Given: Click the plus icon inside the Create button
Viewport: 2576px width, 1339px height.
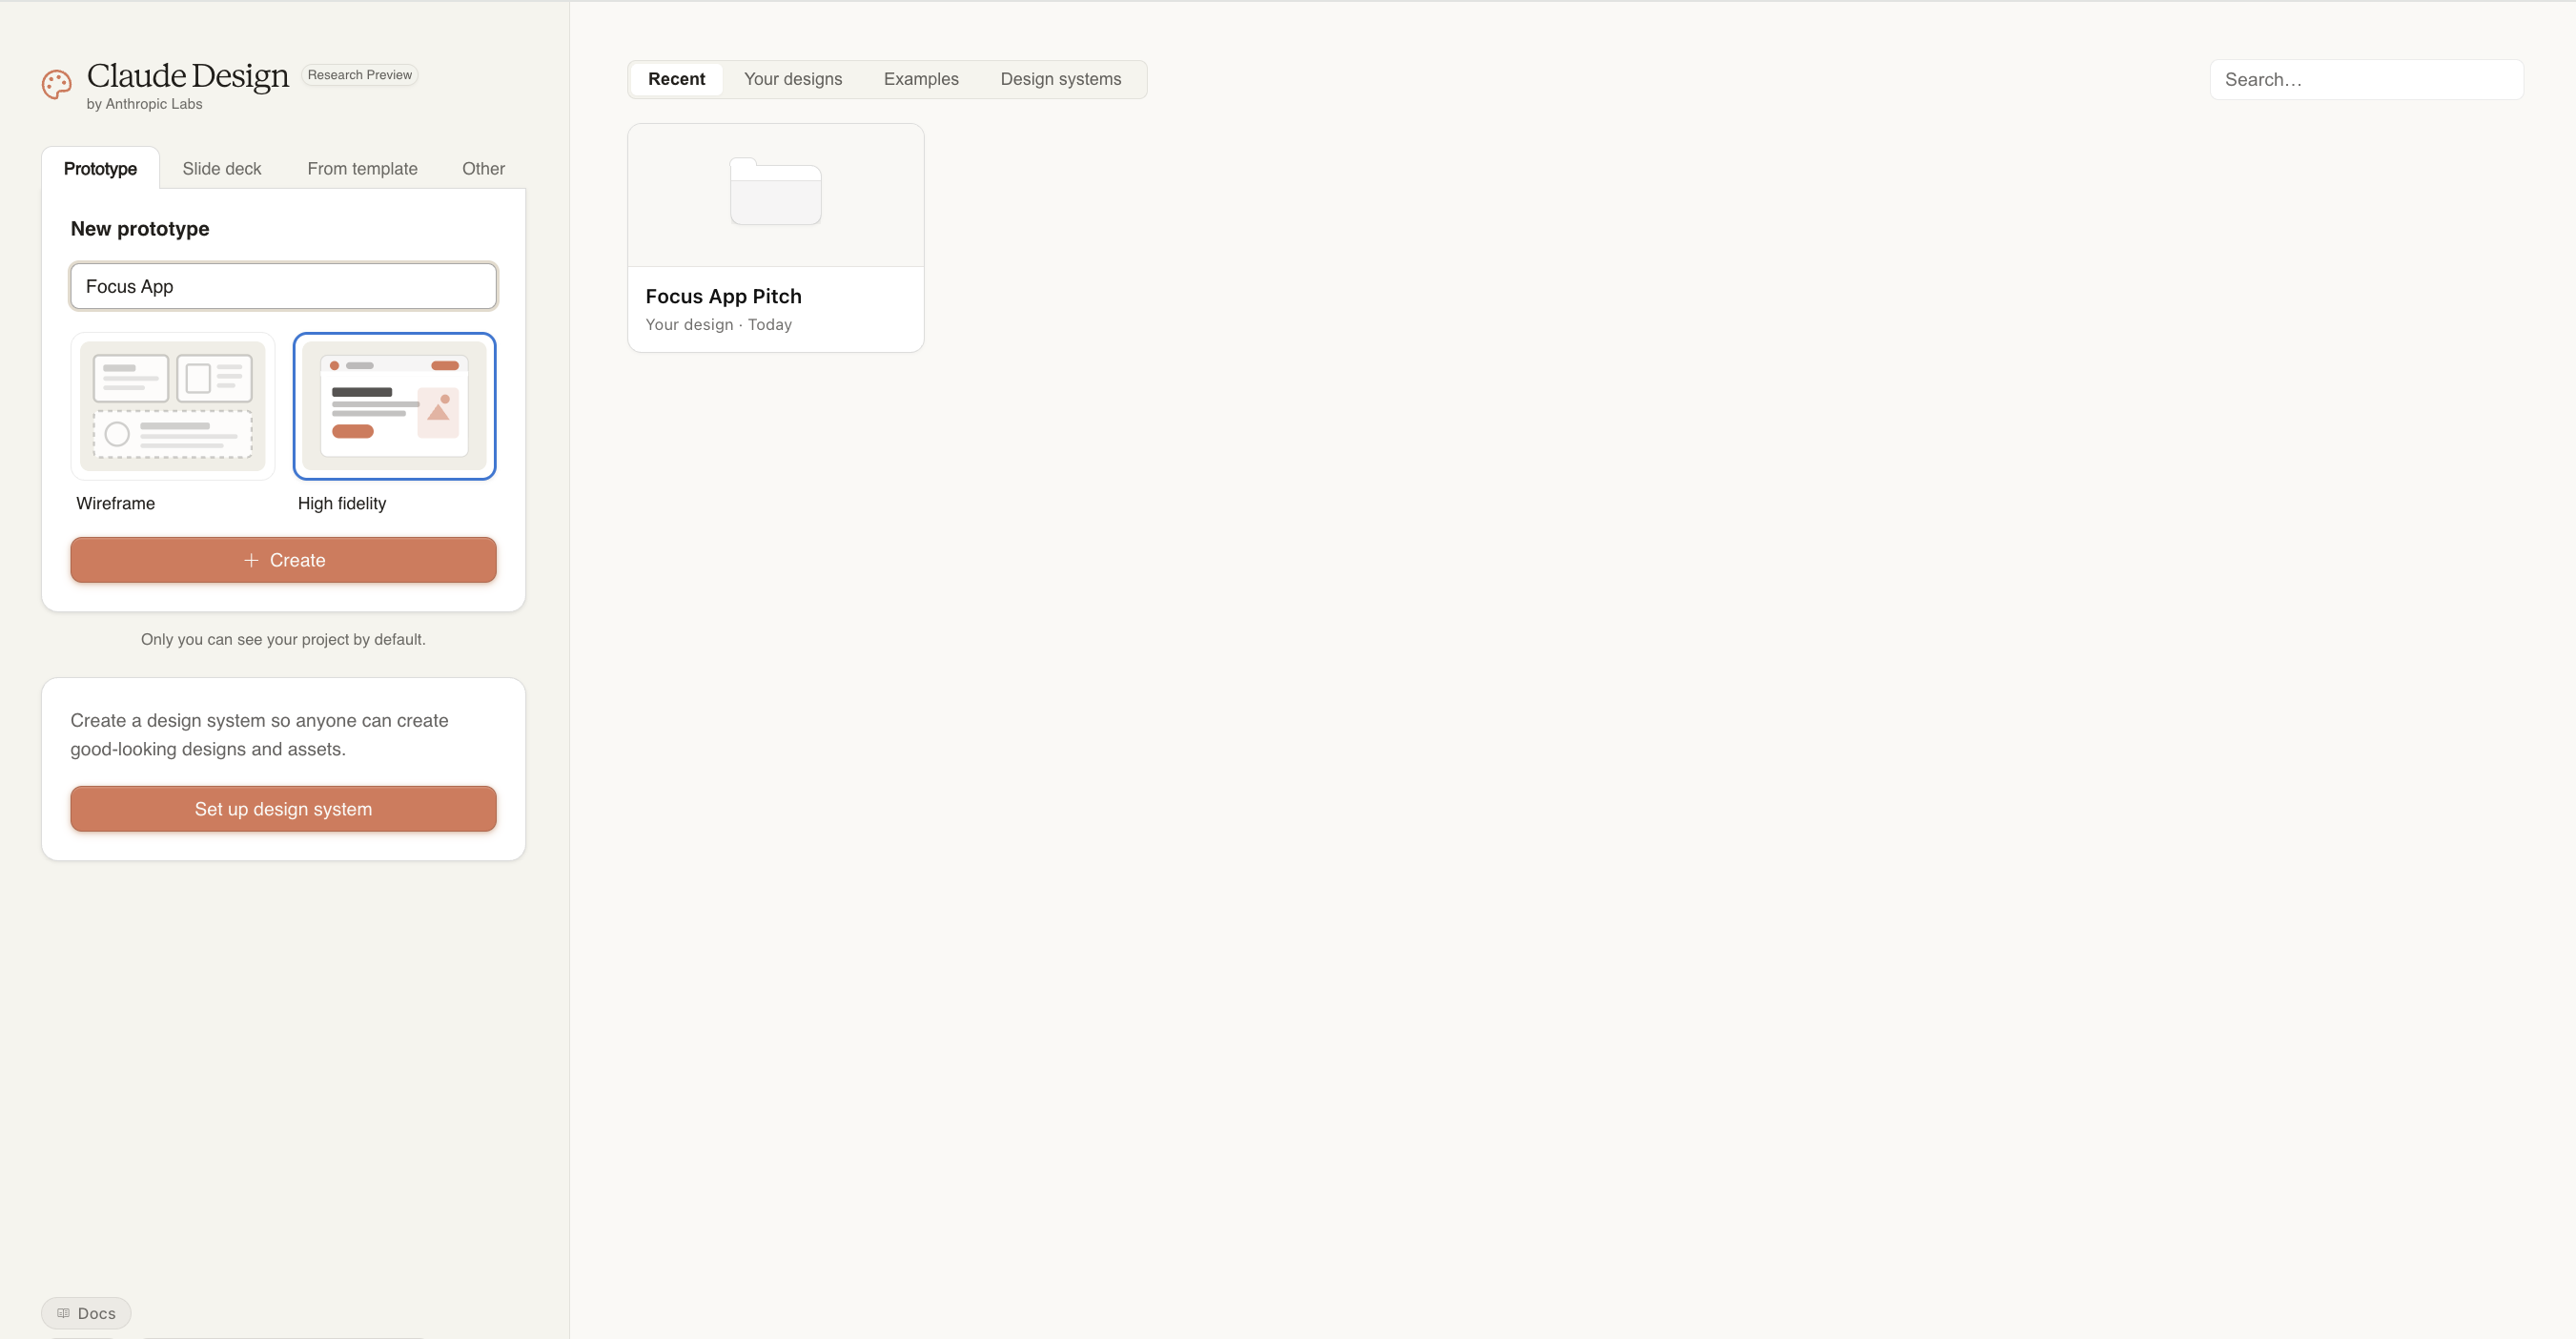Looking at the screenshot, I should coord(250,560).
